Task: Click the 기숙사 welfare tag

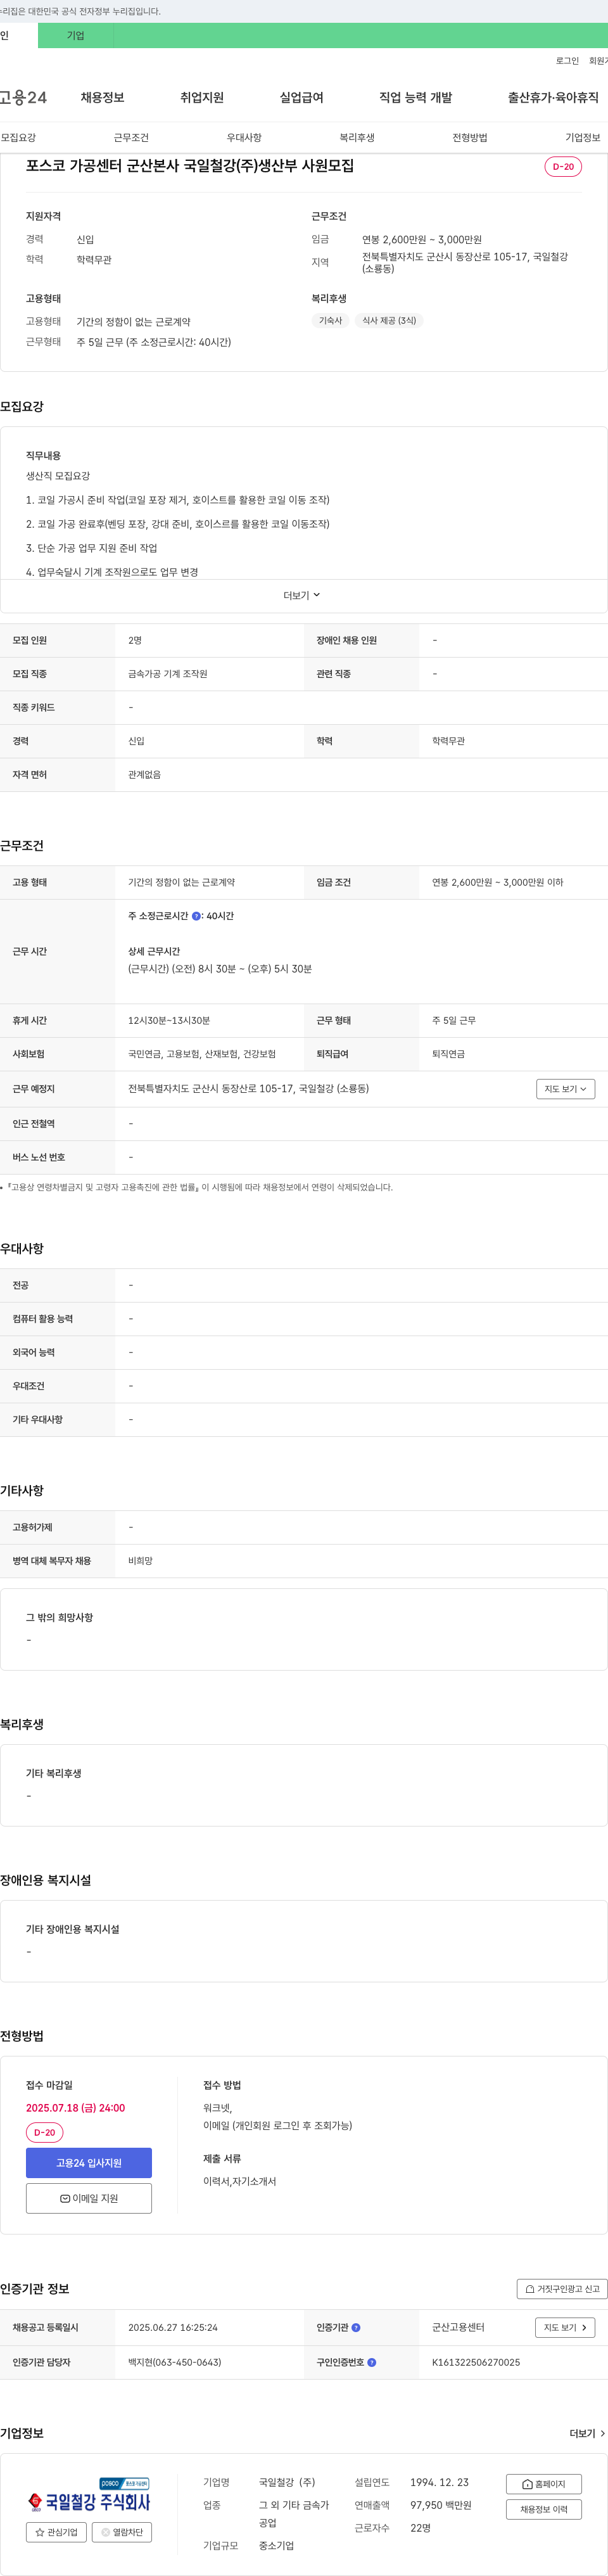Action: point(330,320)
